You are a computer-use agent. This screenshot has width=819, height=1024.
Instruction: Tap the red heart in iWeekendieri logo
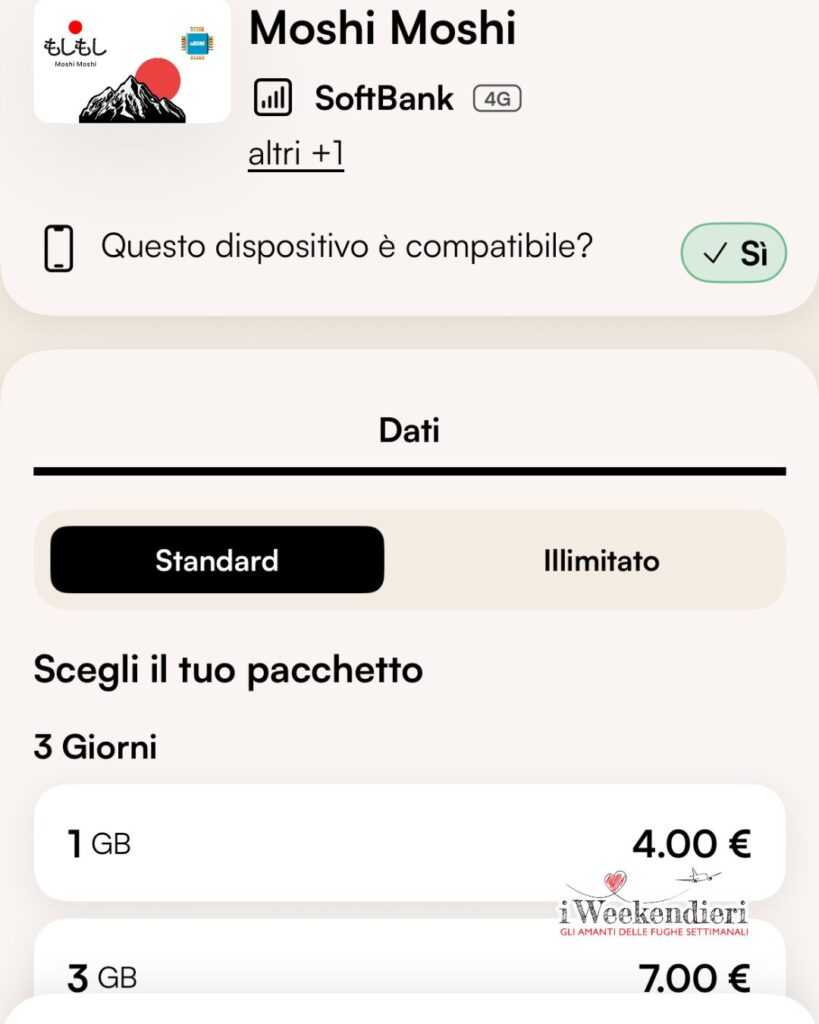[614, 882]
